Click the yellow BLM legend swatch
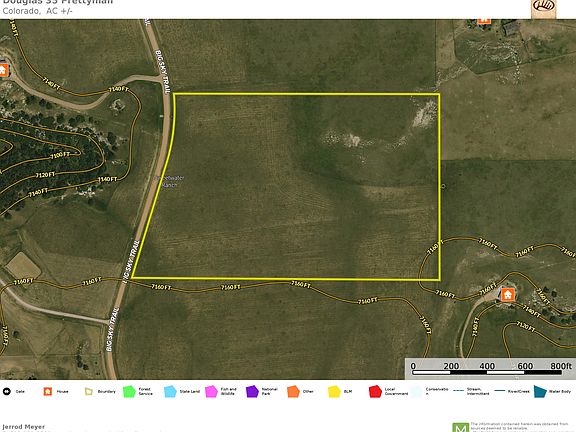Screen dimensions: 576x432 334,392
